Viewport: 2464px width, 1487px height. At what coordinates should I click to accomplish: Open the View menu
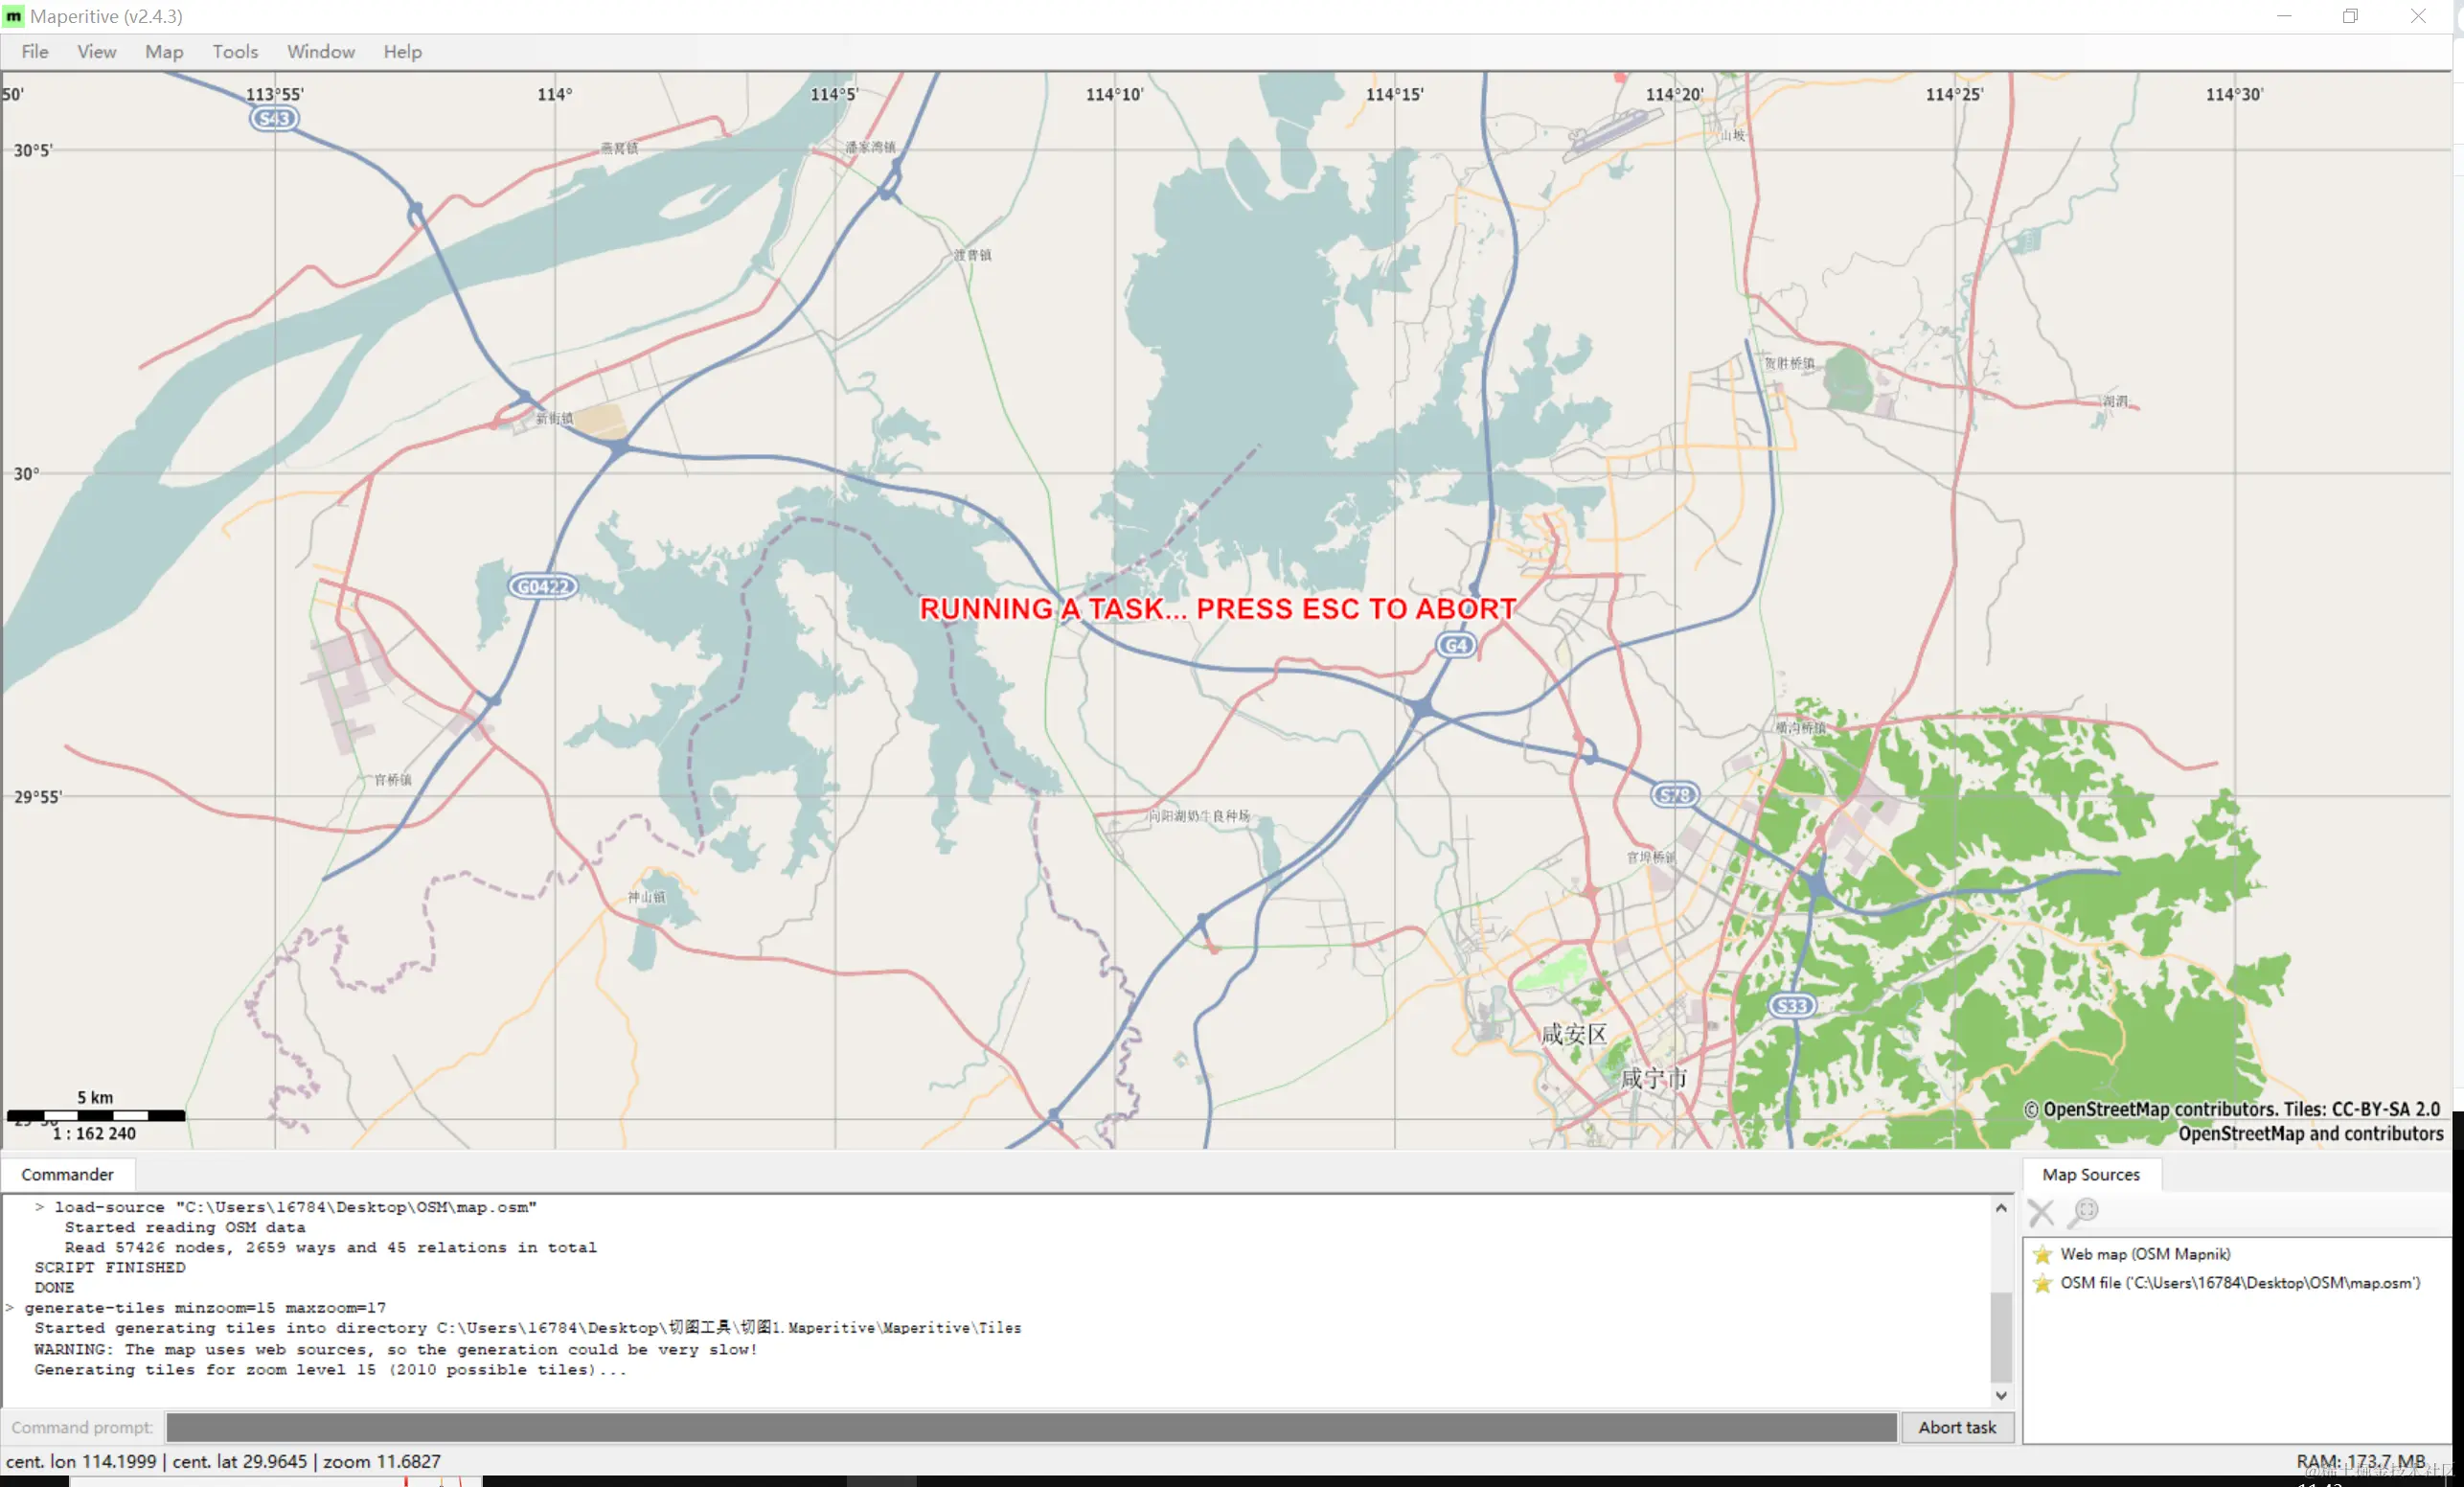[x=96, y=52]
